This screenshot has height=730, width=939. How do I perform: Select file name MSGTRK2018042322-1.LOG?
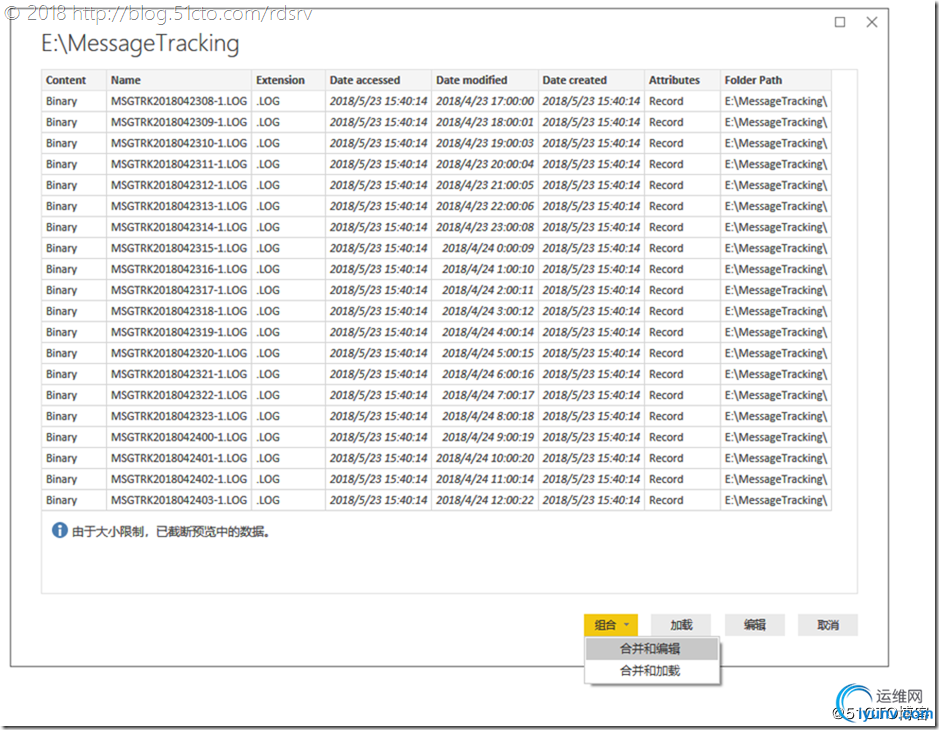pos(178,395)
